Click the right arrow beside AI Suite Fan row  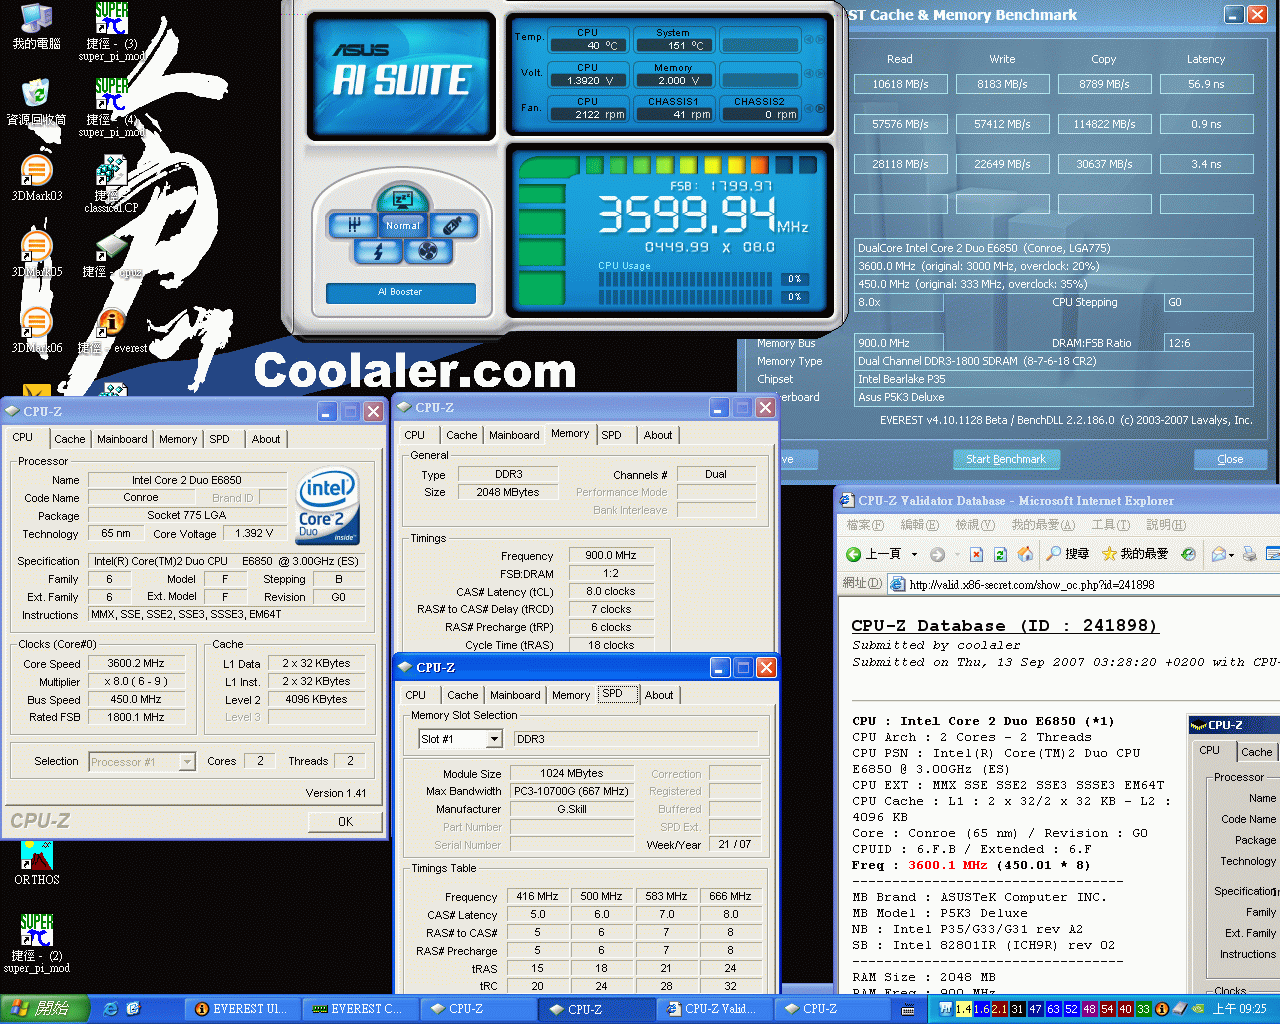pos(821,108)
